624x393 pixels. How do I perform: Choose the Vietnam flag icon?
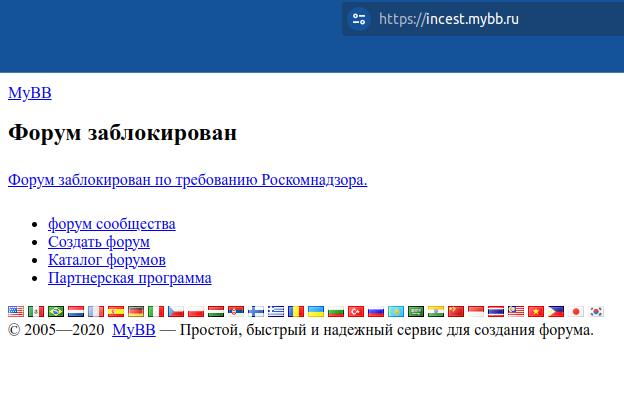pos(536,311)
